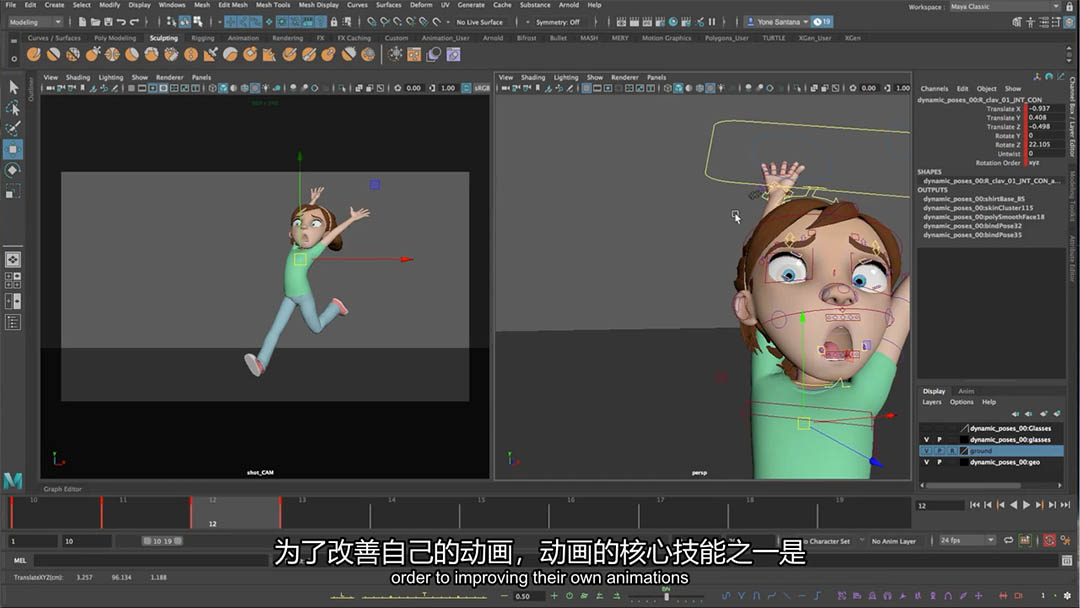Open the render view clapperboard icon
This screenshot has height=608, width=1080.
(622, 22)
